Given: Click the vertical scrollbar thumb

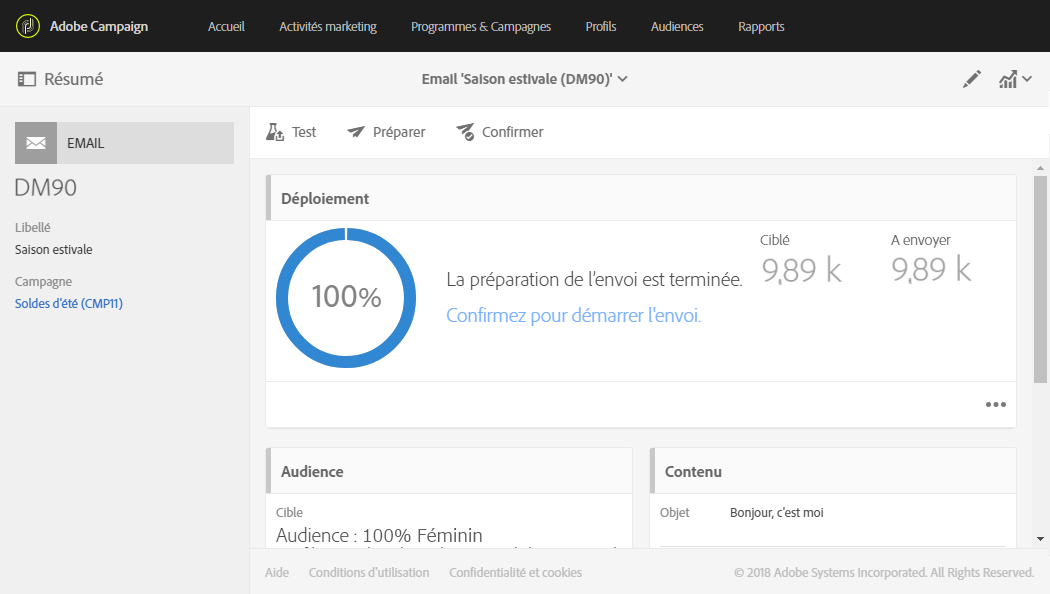Looking at the screenshot, I should pyautogui.click(x=1040, y=279).
